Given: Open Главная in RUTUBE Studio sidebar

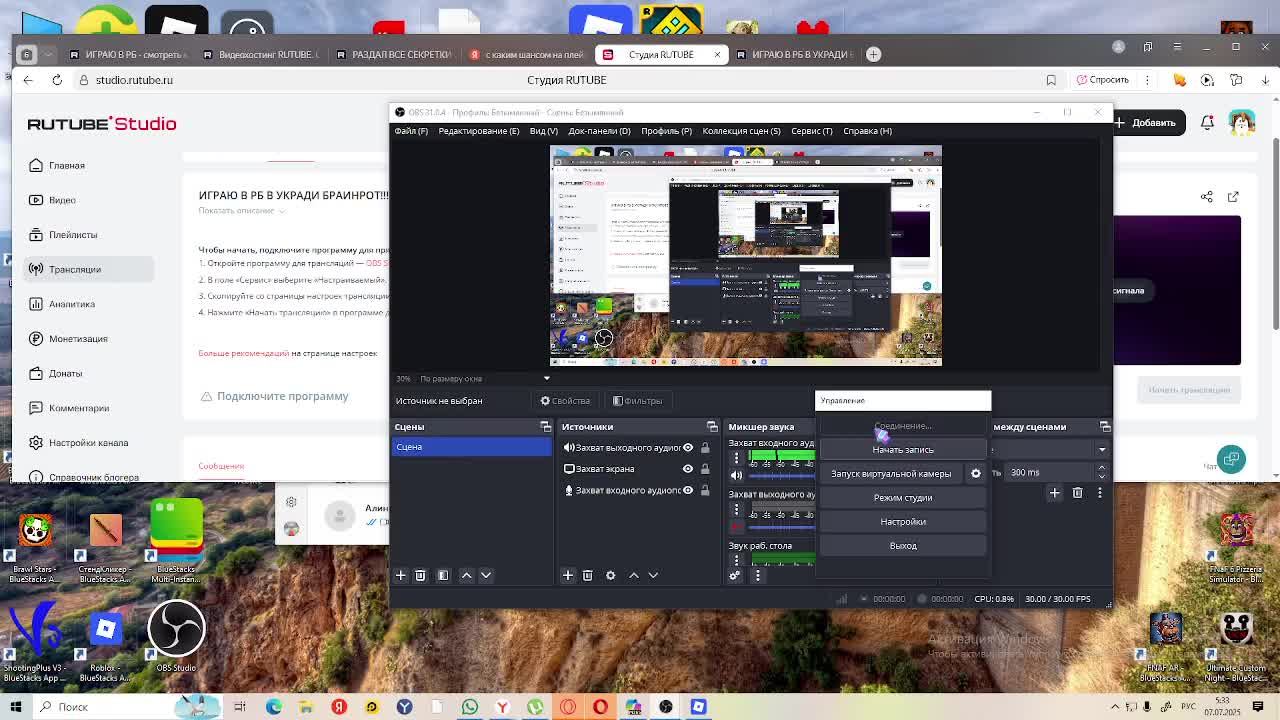Looking at the screenshot, I should coord(66,165).
